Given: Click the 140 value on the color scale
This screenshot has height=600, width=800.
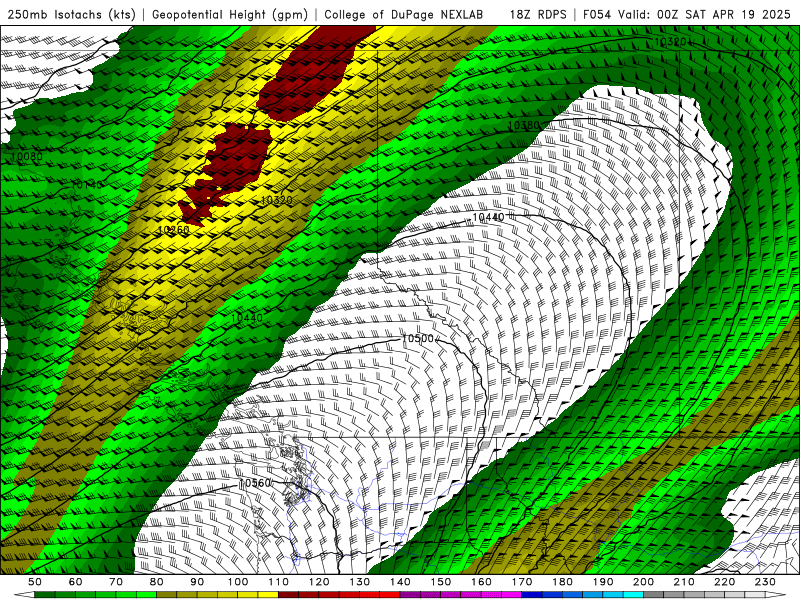Looking at the screenshot, I should (400, 582).
